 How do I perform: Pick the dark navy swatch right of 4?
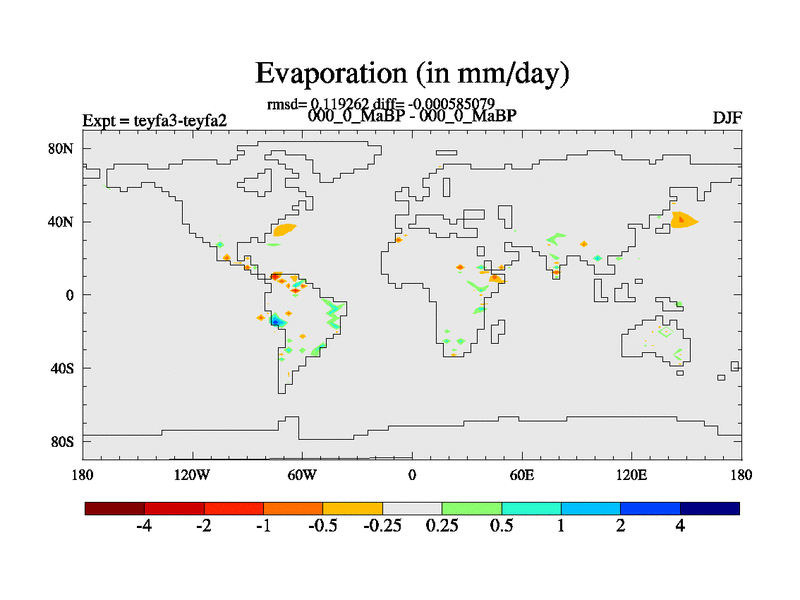click(x=710, y=508)
